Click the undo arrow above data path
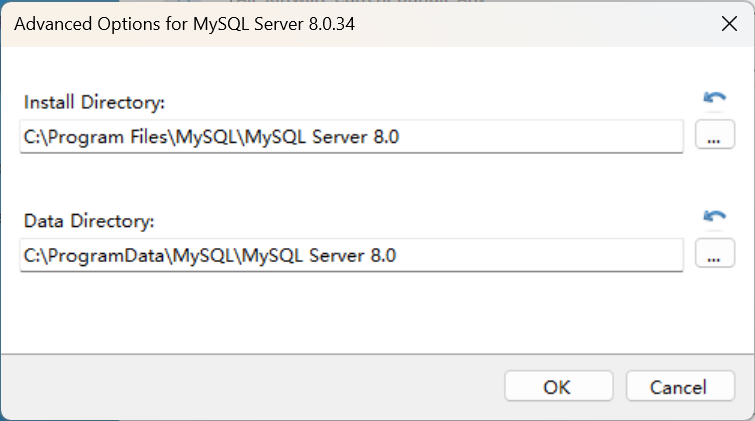The height and width of the screenshot is (421, 755). coord(714,216)
